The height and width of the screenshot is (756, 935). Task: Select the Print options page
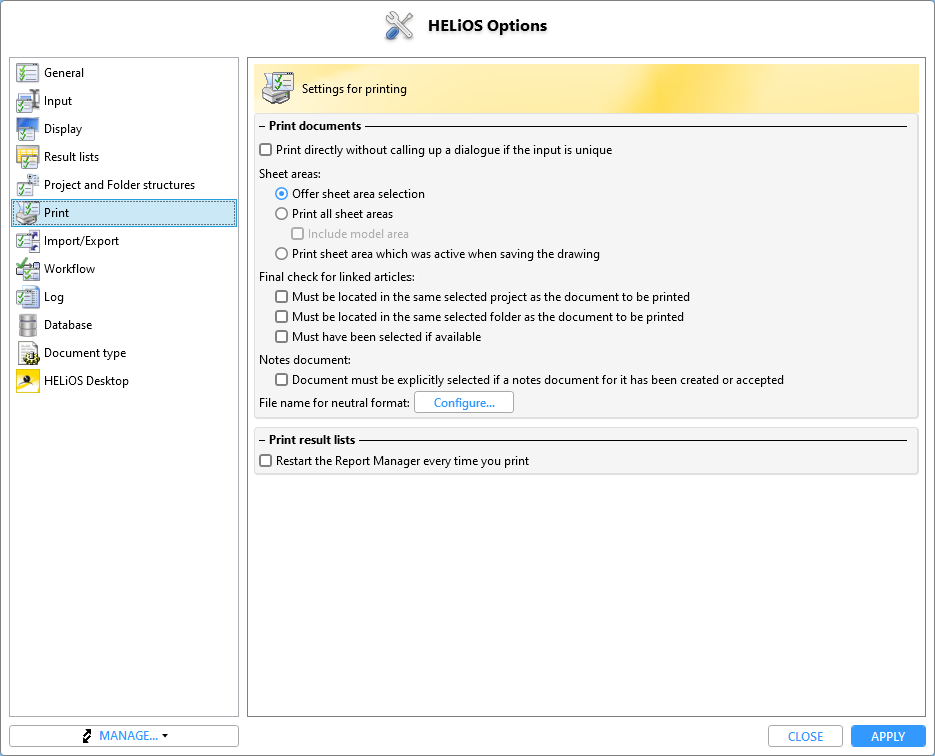[x=124, y=213]
